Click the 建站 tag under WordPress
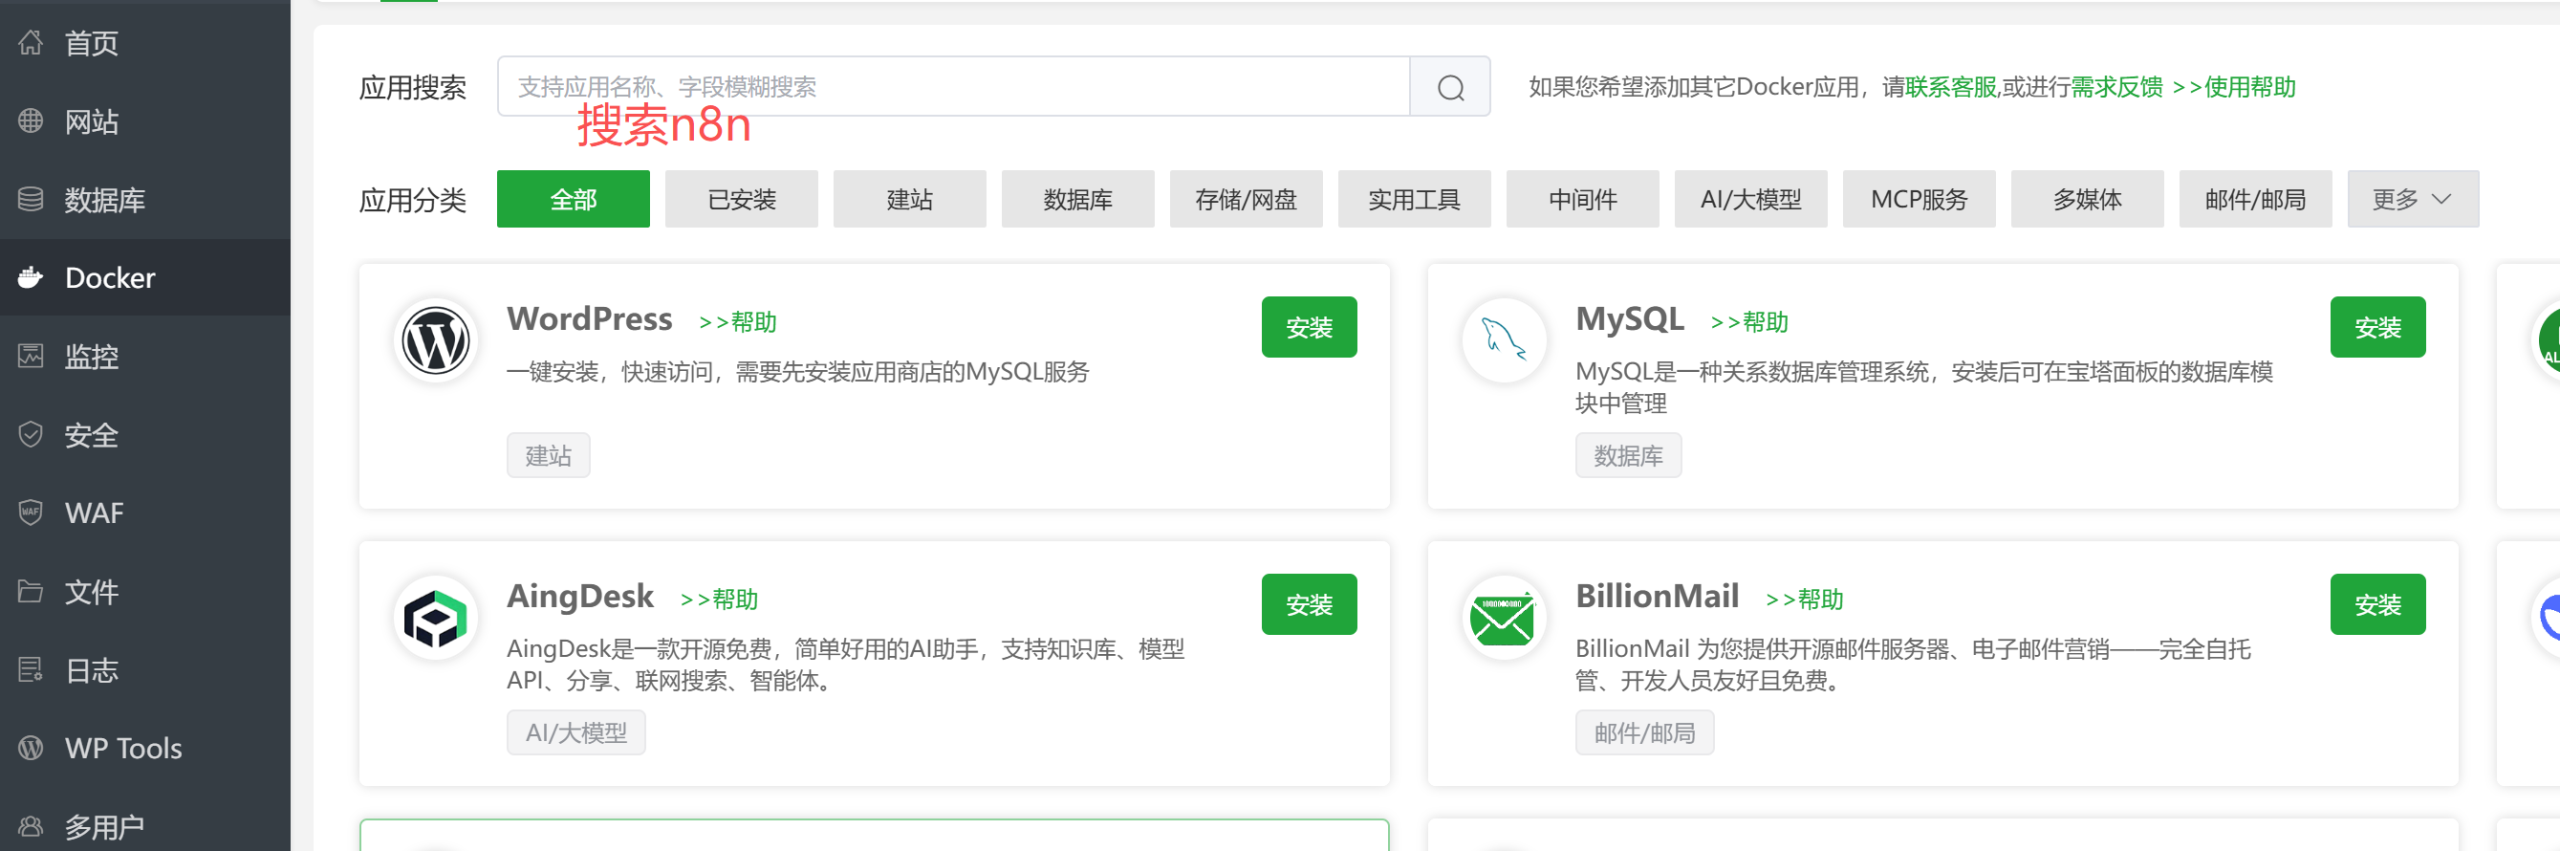Image resolution: width=2560 pixels, height=851 pixels. coord(548,456)
